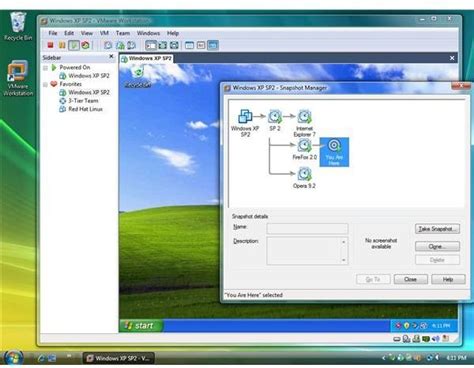Screen dimensions: 474x368
Task: Collapse the Favorites tree group
Action: (45, 84)
